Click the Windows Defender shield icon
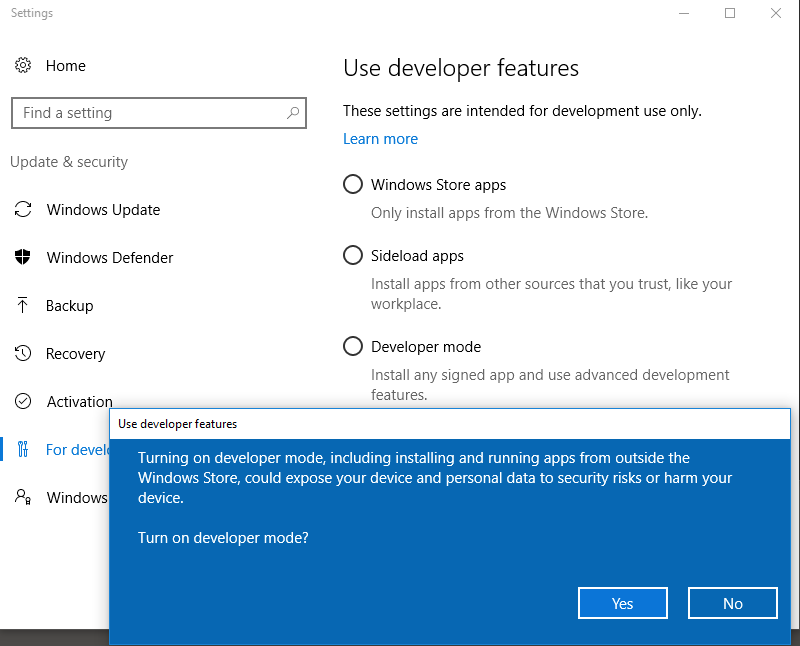This screenshot has height=646, width=800. (x=23, y=258)
